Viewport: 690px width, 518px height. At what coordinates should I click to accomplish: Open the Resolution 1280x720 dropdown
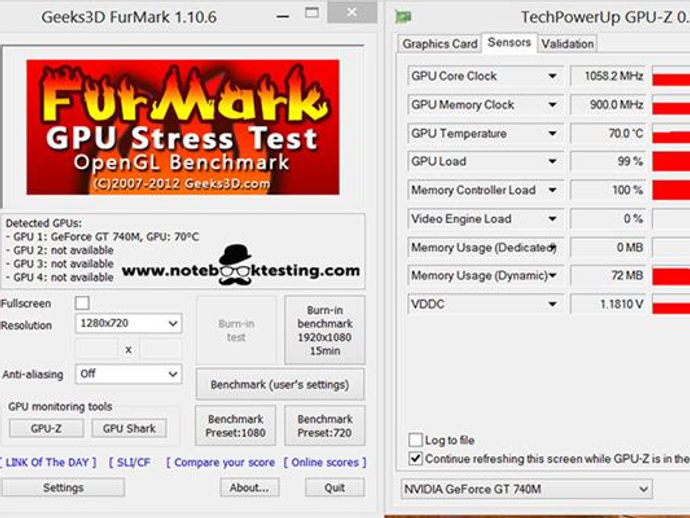coord(128,323)
